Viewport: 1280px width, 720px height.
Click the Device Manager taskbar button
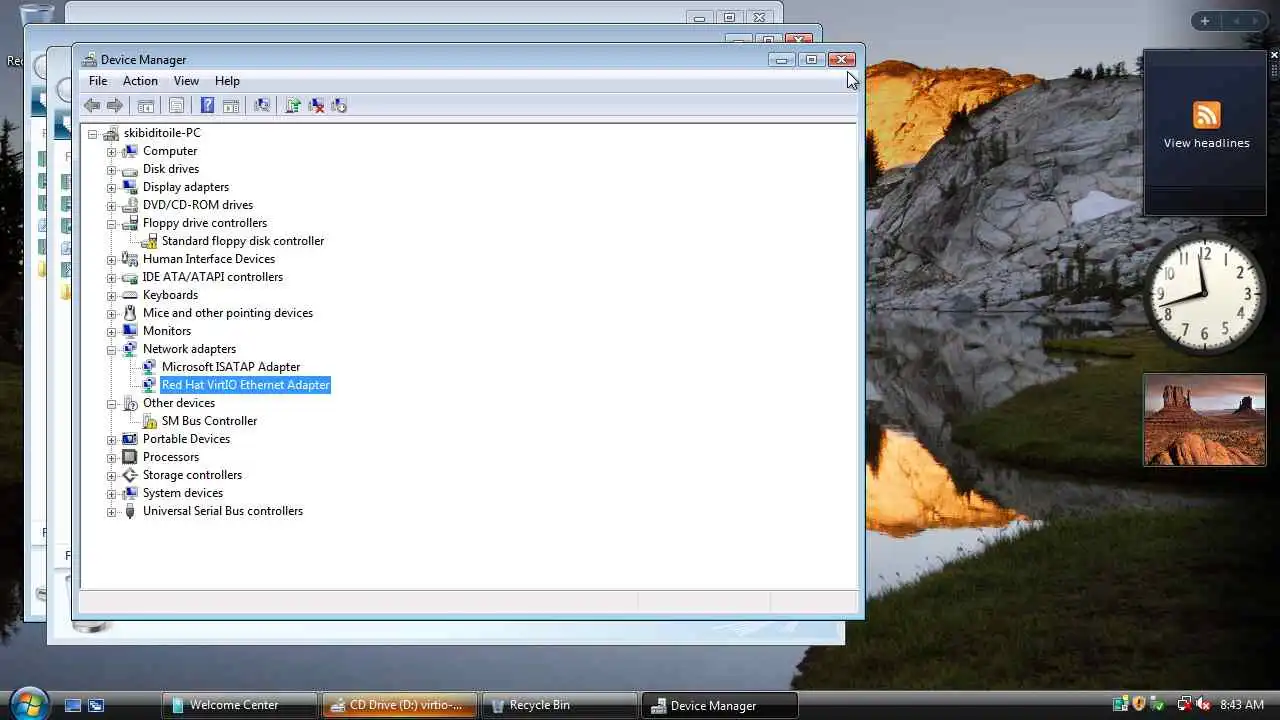click(719, 705)
